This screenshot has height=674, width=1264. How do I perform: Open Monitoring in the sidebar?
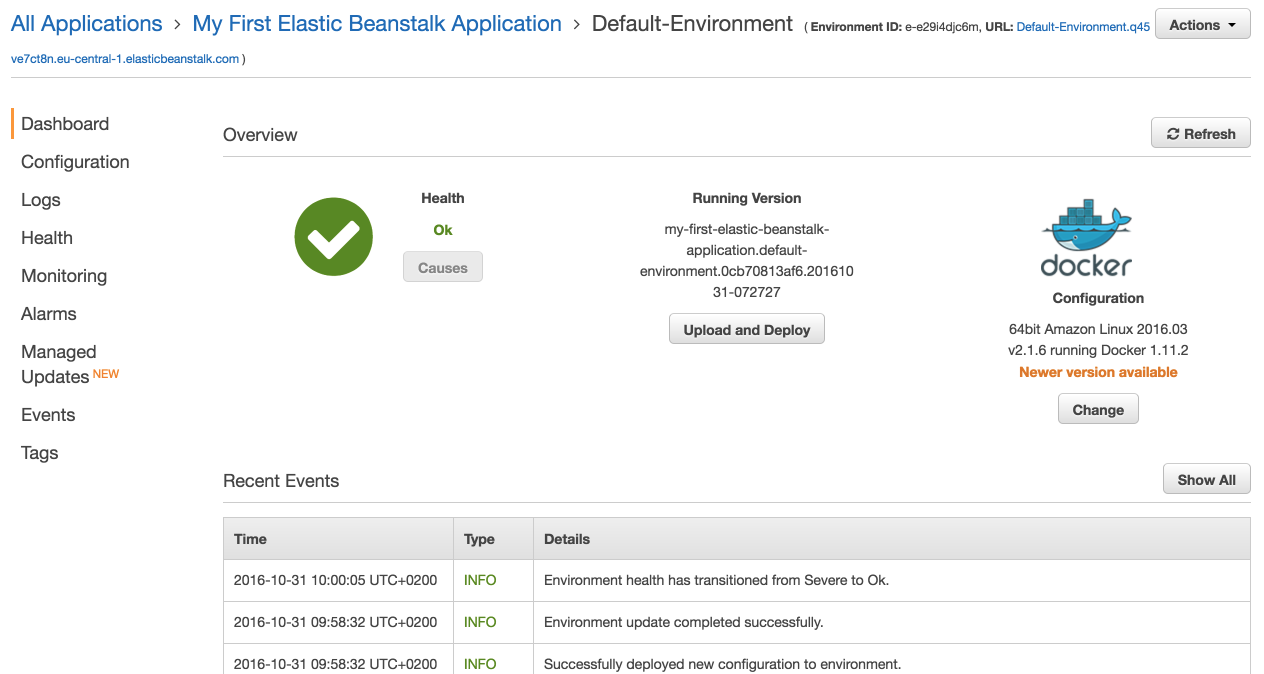point(64,276)
